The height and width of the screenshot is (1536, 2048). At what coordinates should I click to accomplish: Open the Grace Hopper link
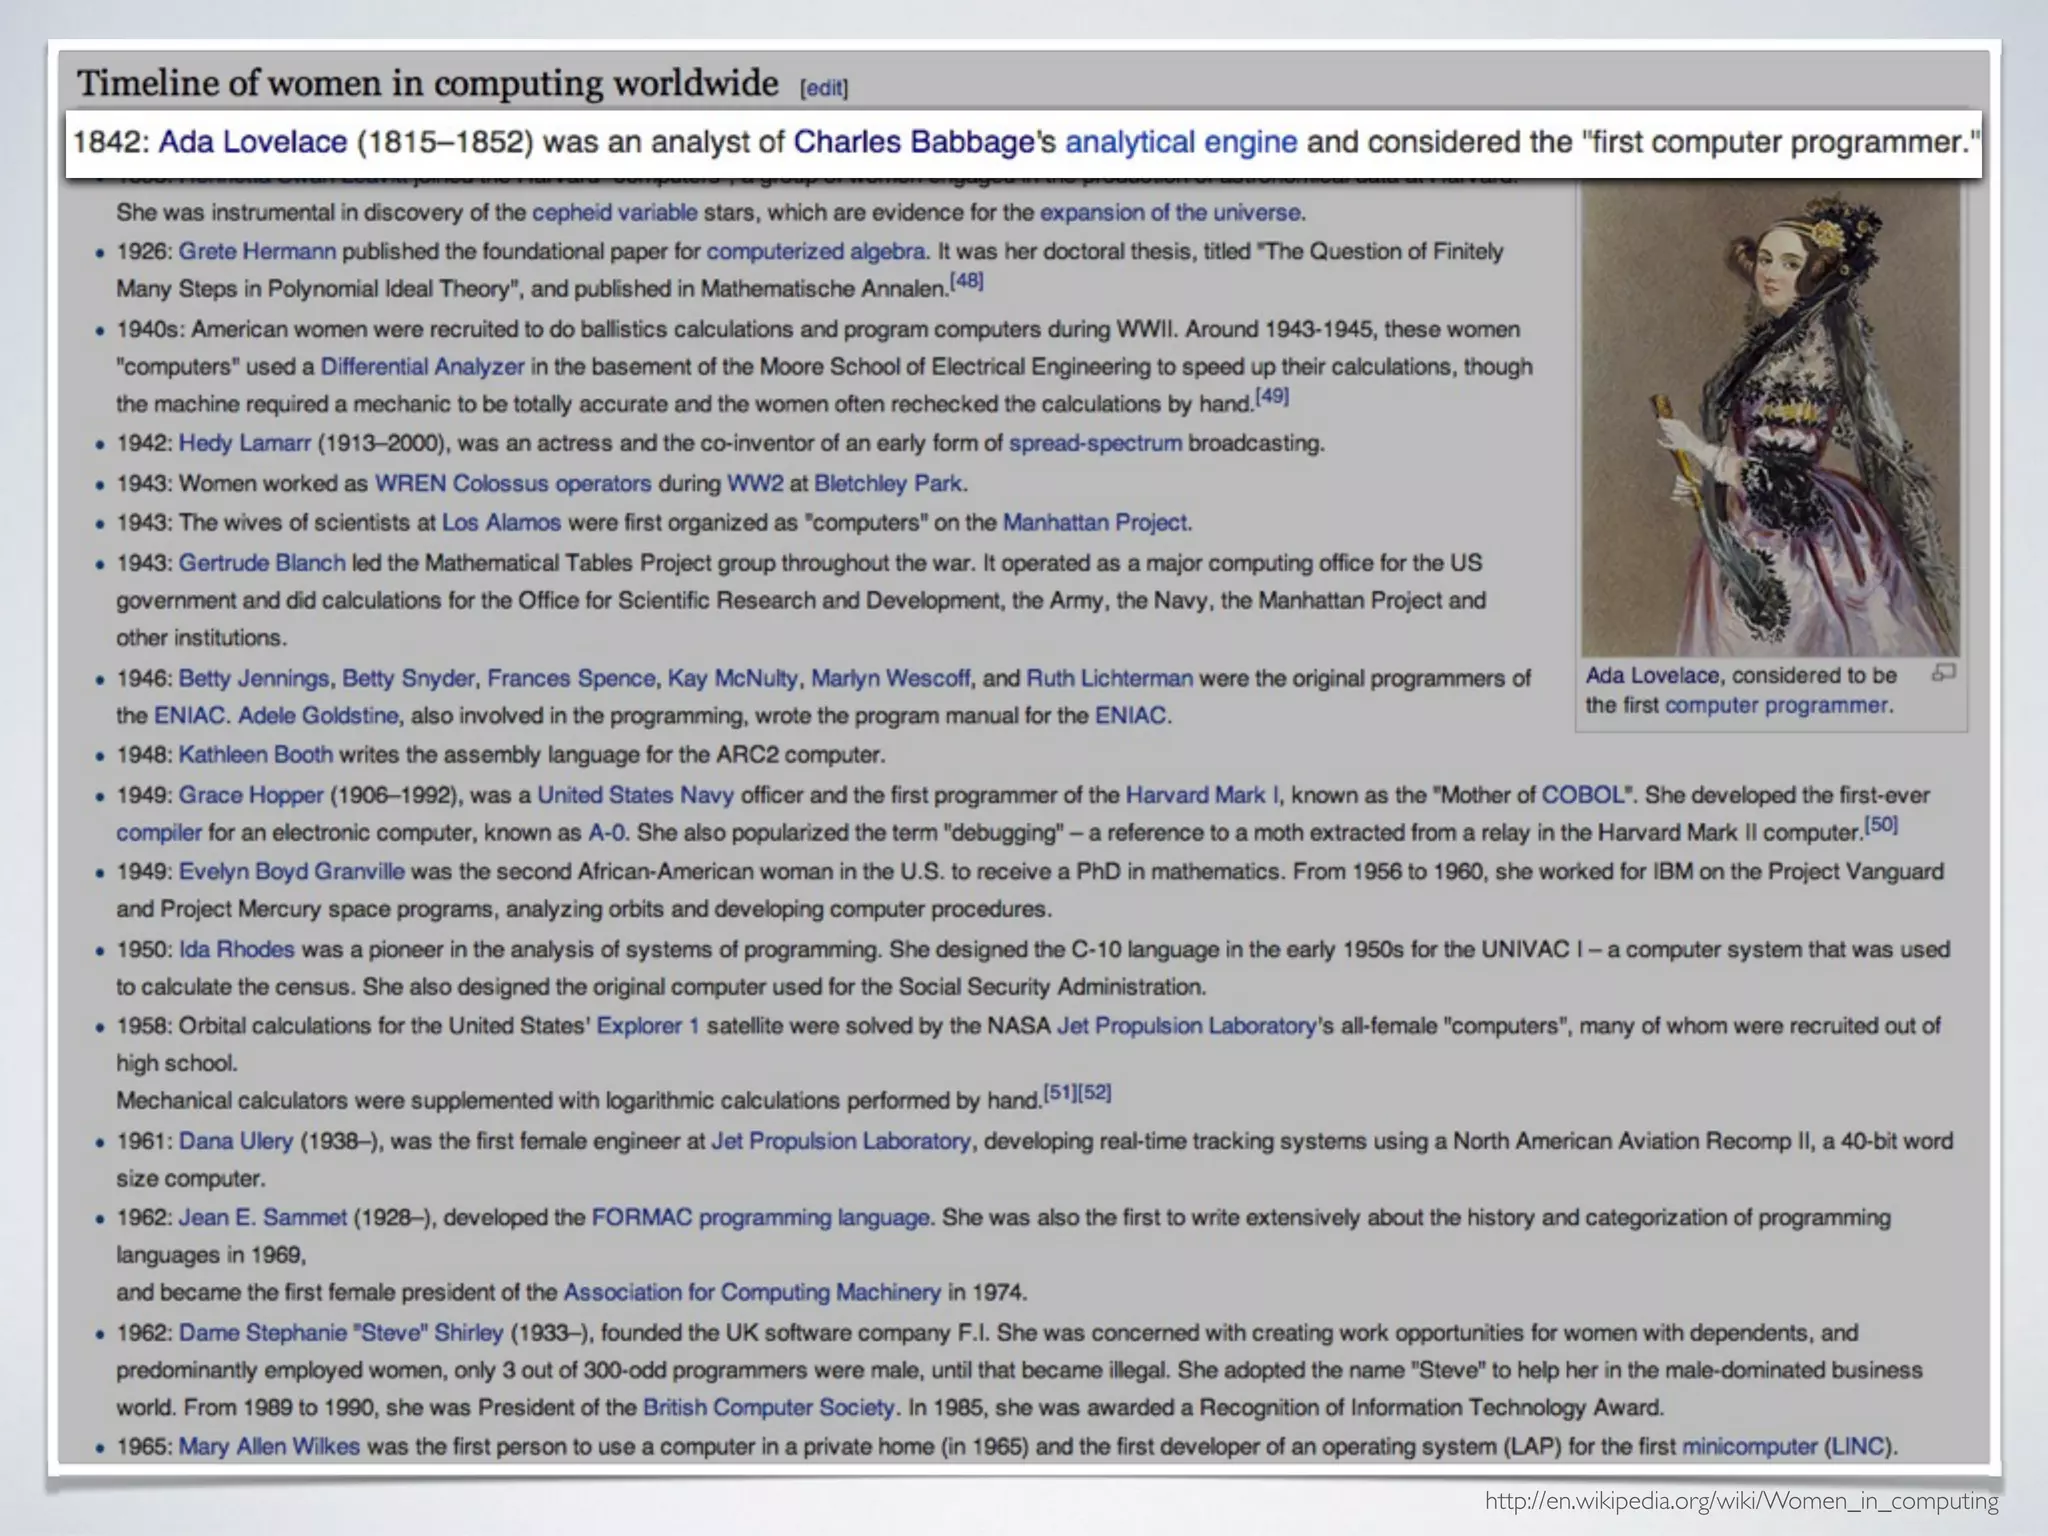(x=251, y=796)
